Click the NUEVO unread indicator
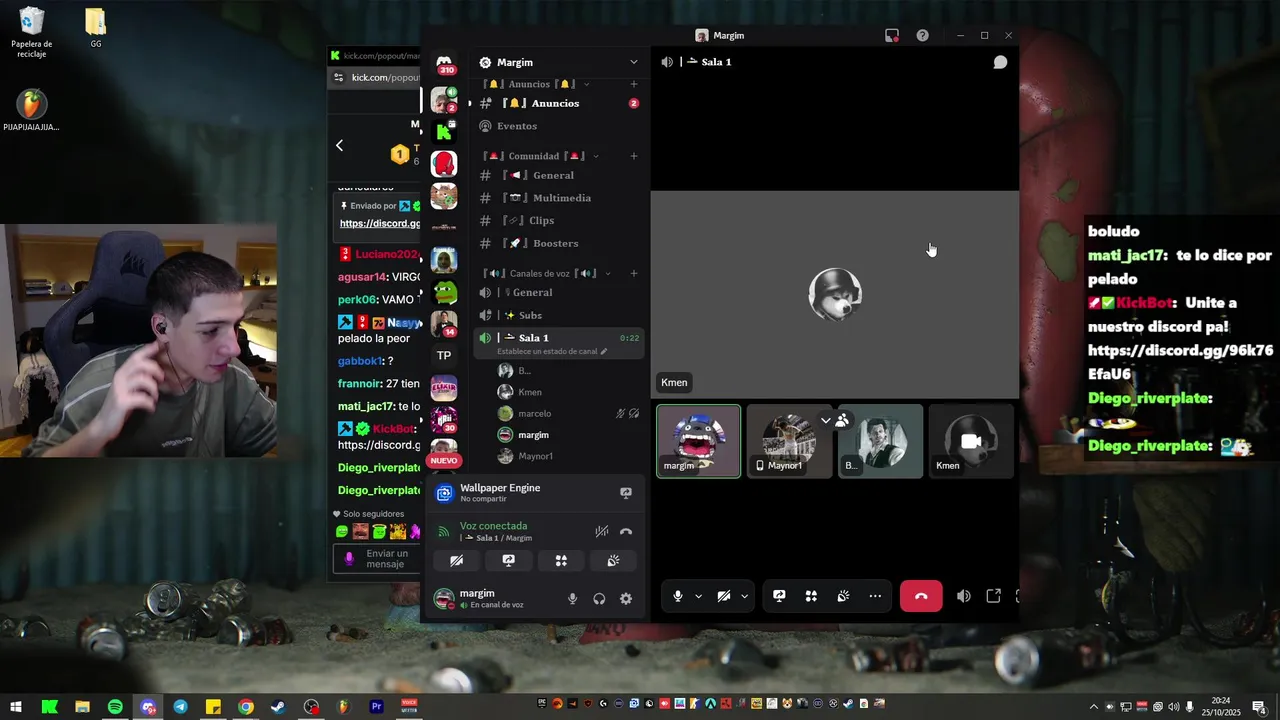1280x720 pixels. (x=444, y=461)
